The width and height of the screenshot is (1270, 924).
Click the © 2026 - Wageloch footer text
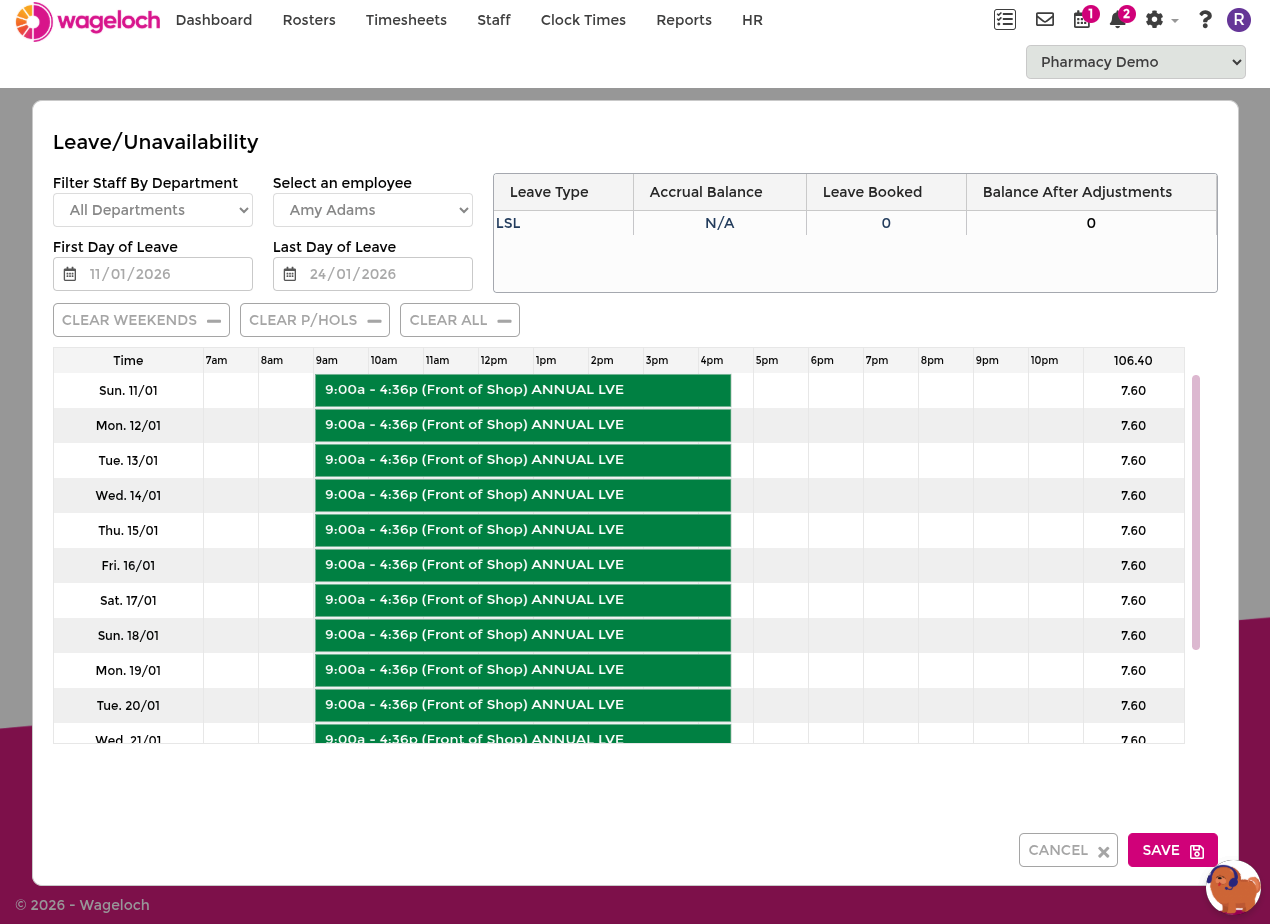(x=82, y=905)
